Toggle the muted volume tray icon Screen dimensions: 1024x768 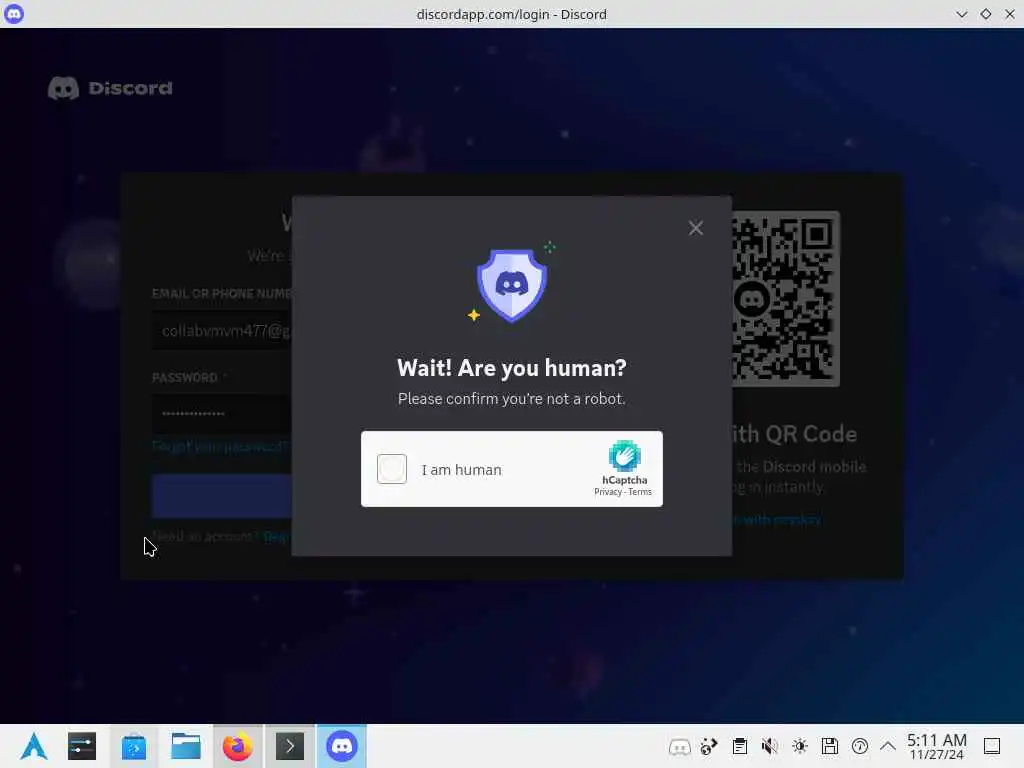pos(770,746)
